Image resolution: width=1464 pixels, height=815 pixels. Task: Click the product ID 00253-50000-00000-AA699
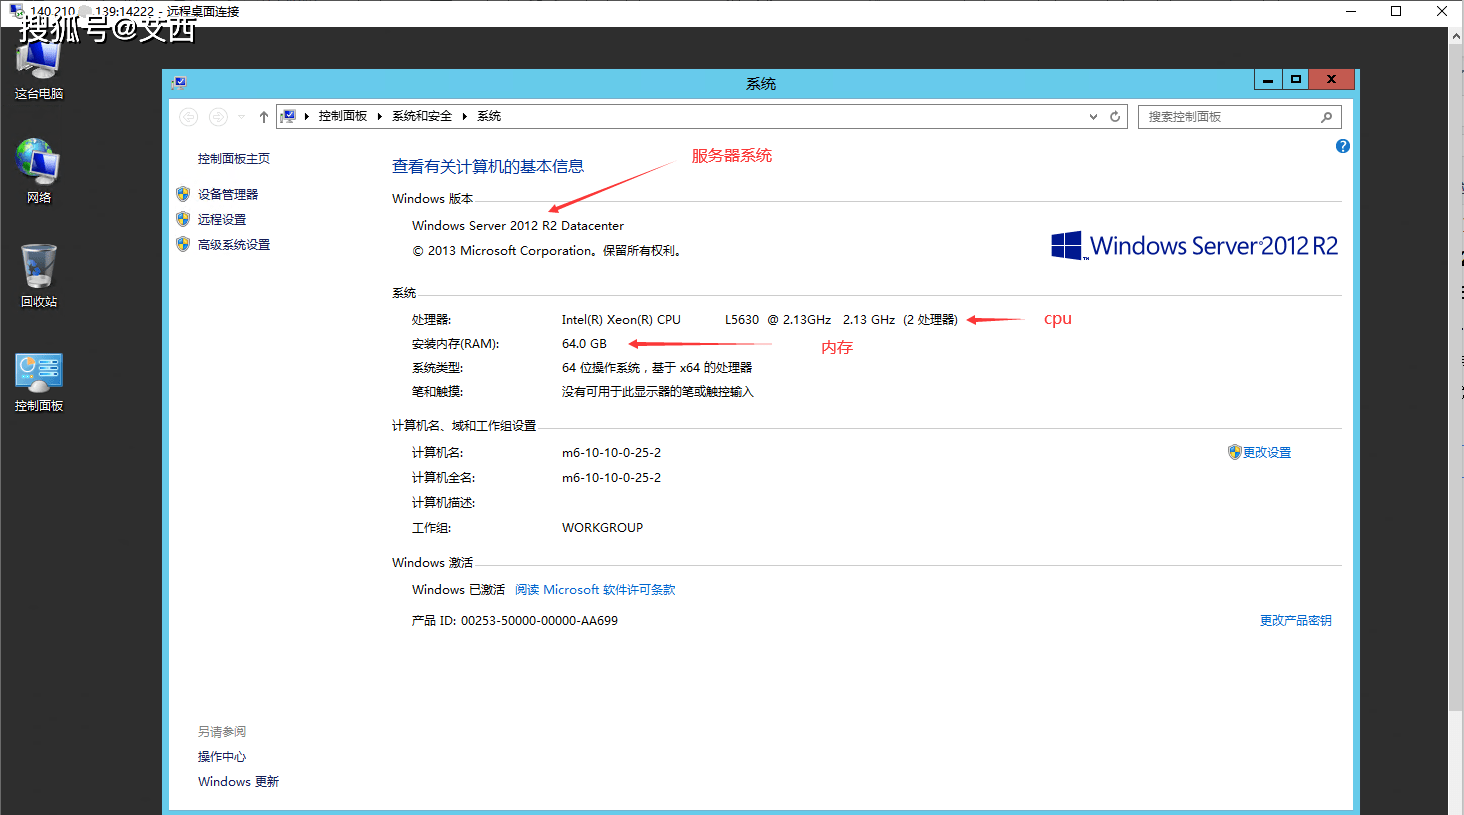click(x=539, y=621)
